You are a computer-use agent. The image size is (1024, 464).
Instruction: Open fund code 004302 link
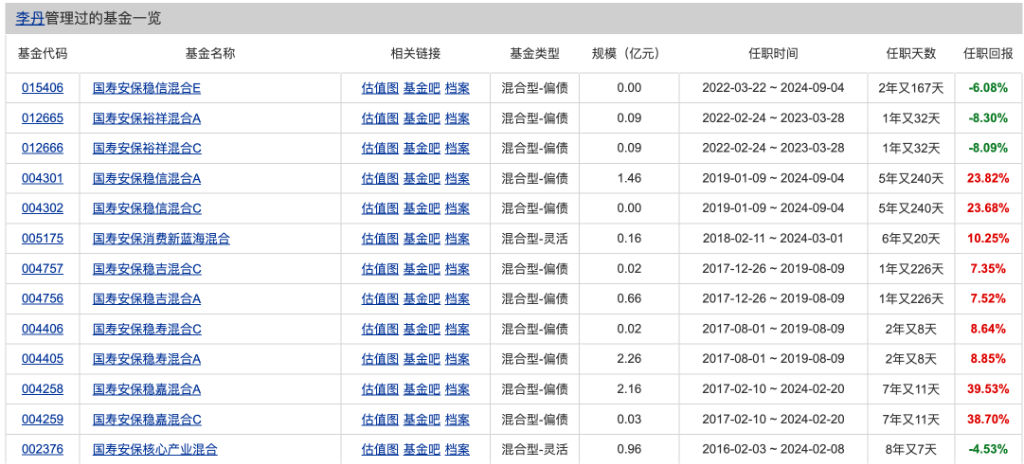click(42, 208)
